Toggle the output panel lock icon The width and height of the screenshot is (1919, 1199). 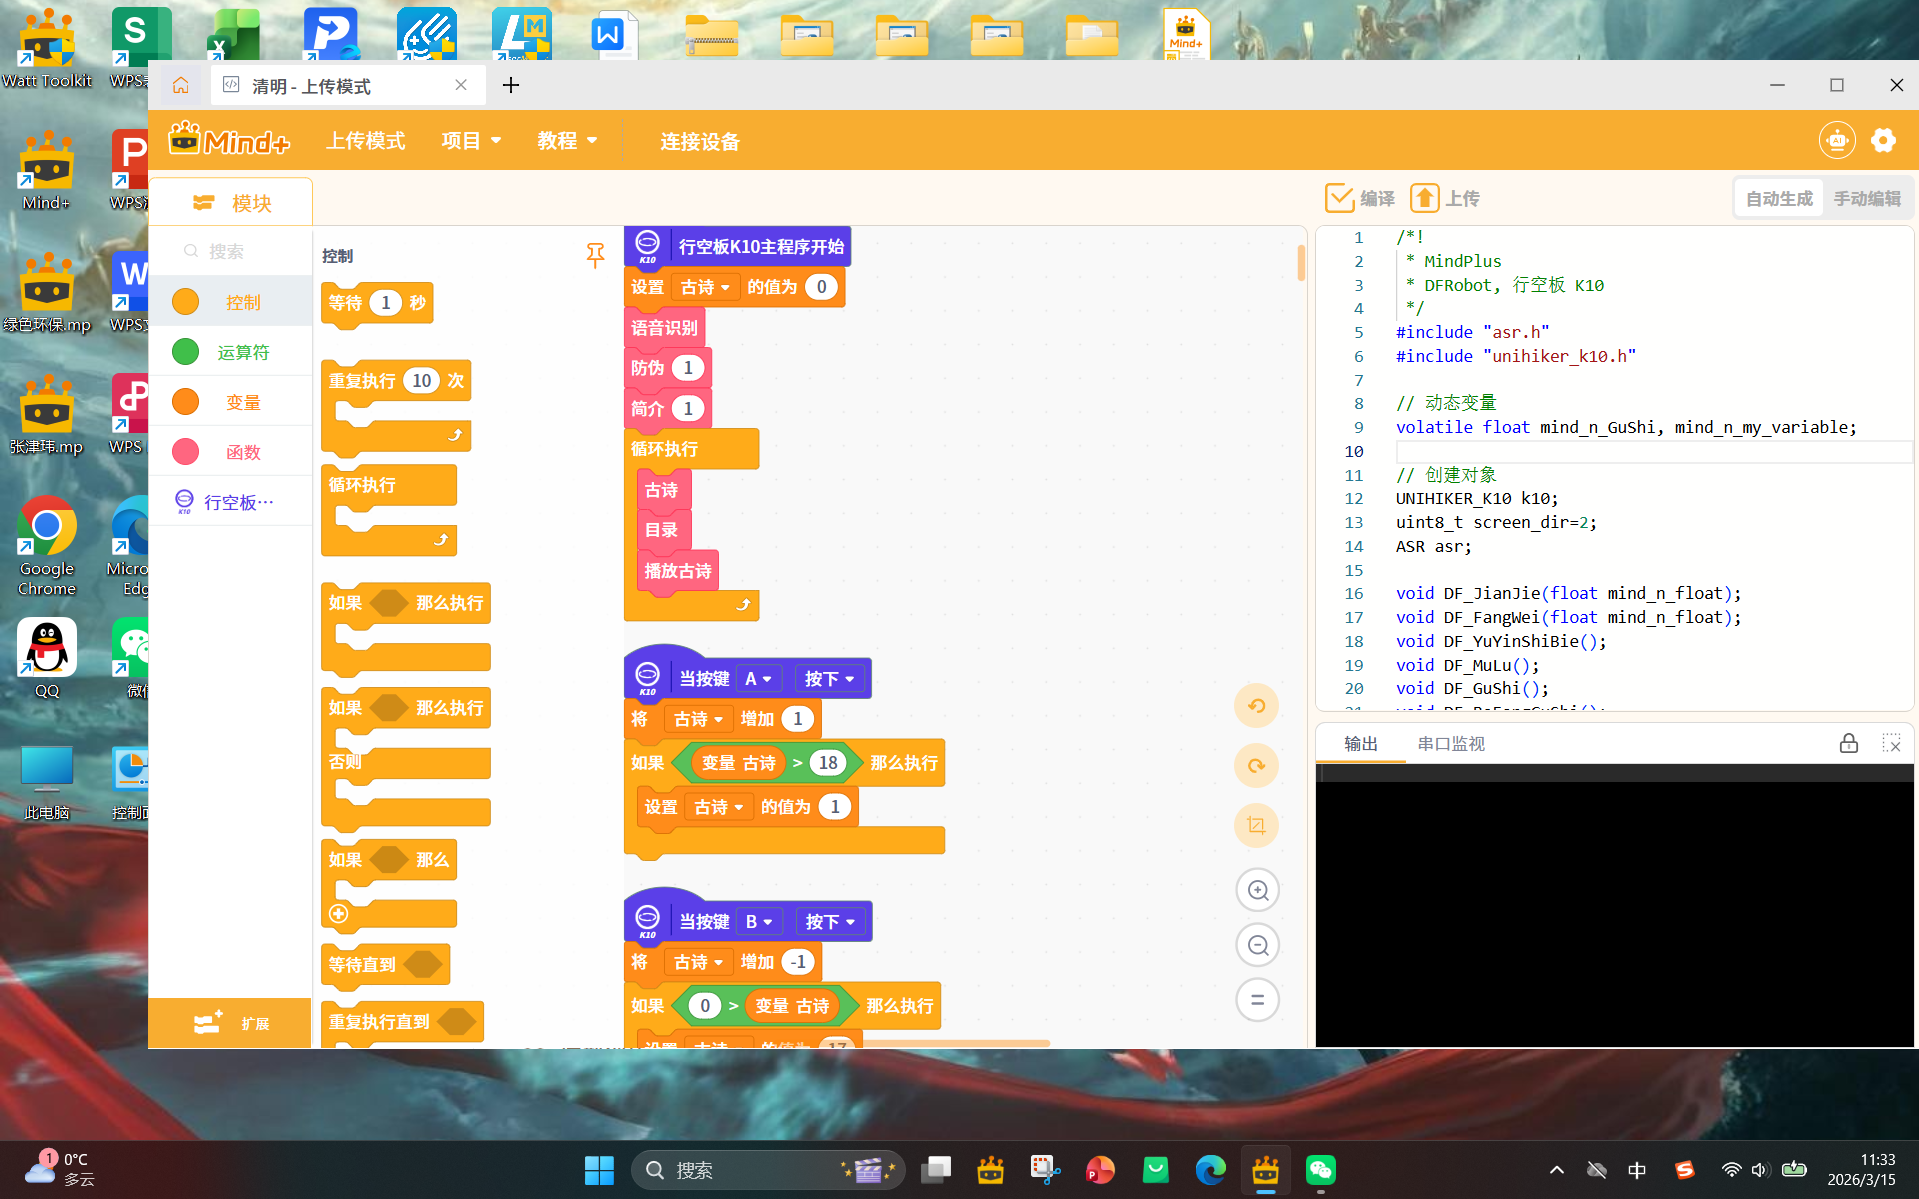1848,743
